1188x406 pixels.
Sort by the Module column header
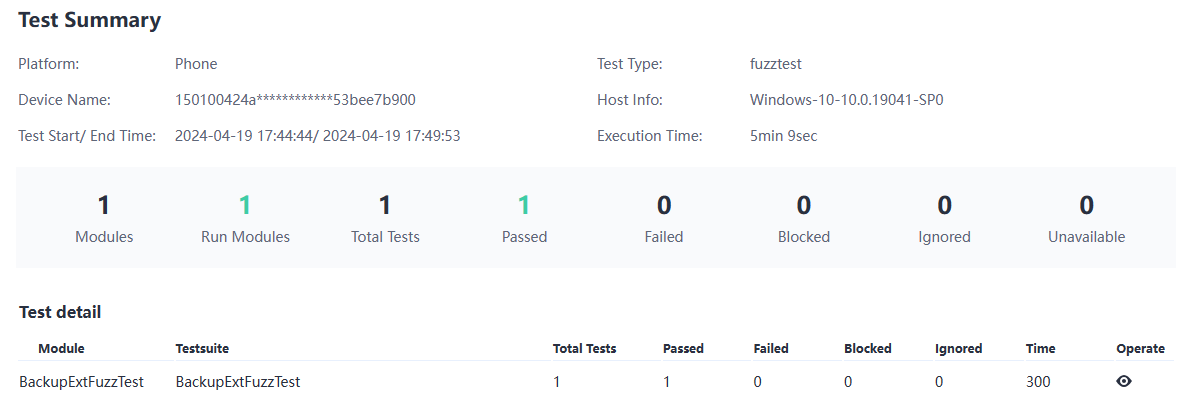pyautogui.click(x=61, y=348)
